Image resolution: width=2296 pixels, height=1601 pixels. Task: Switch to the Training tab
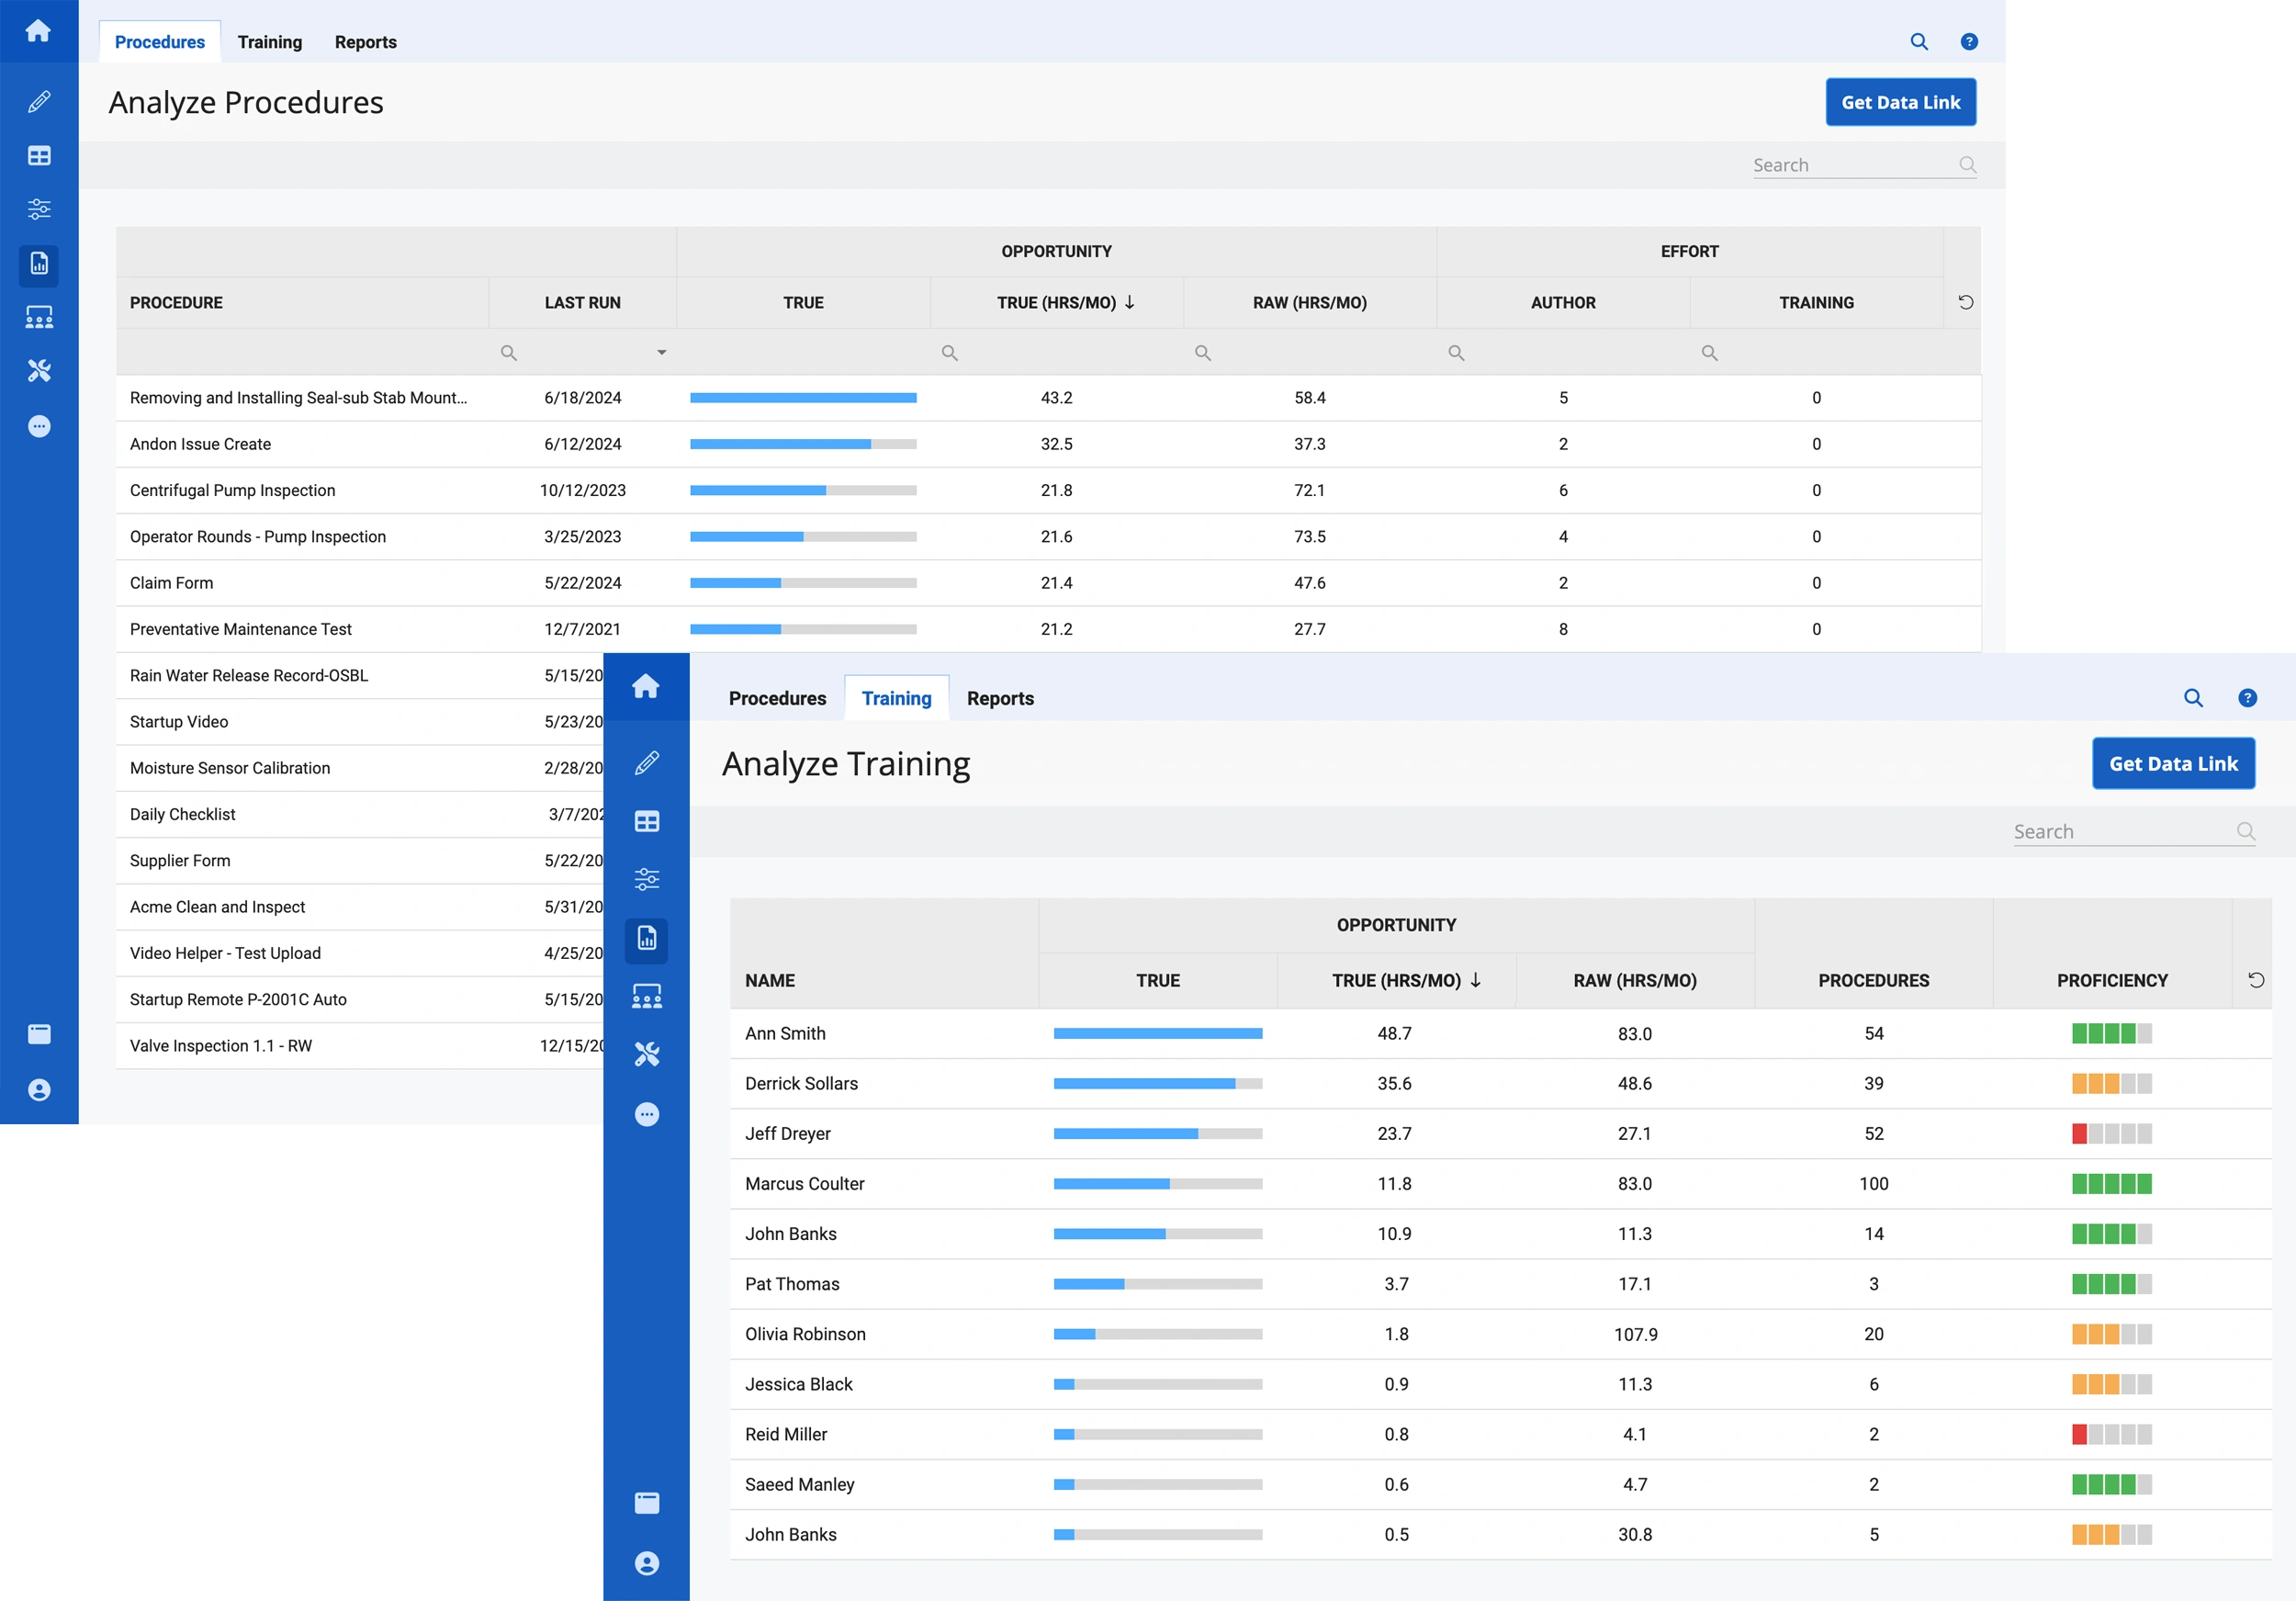tap(270, 41)
